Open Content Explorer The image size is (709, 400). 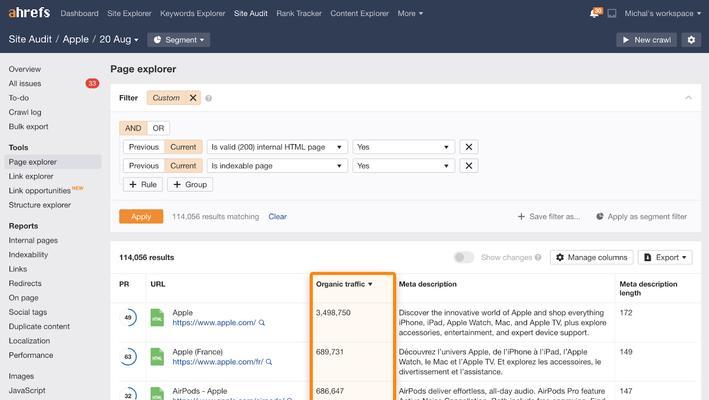[x=359, y=14]
